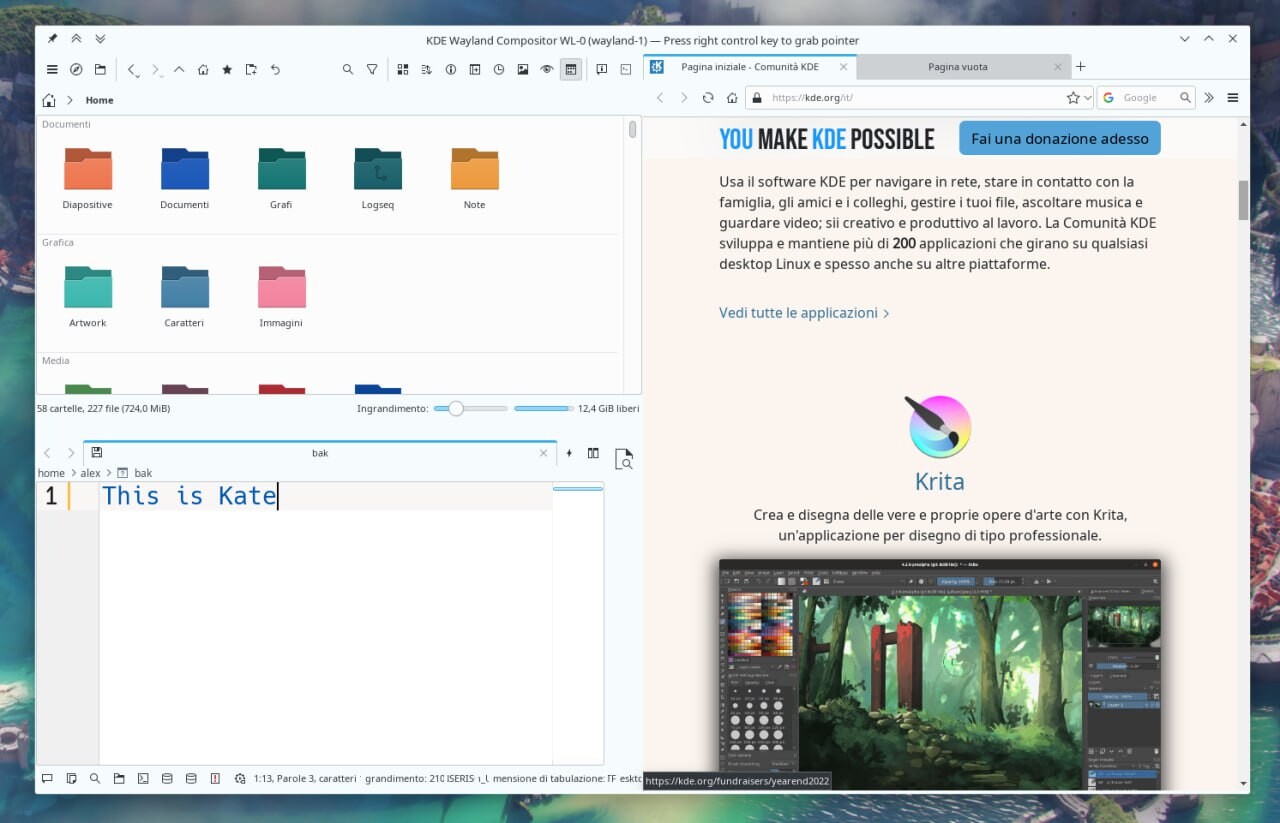Screen dimensions: 1280x823
Task: Click the new tab folder icon in Dolphin
Action: click(100, 70)
